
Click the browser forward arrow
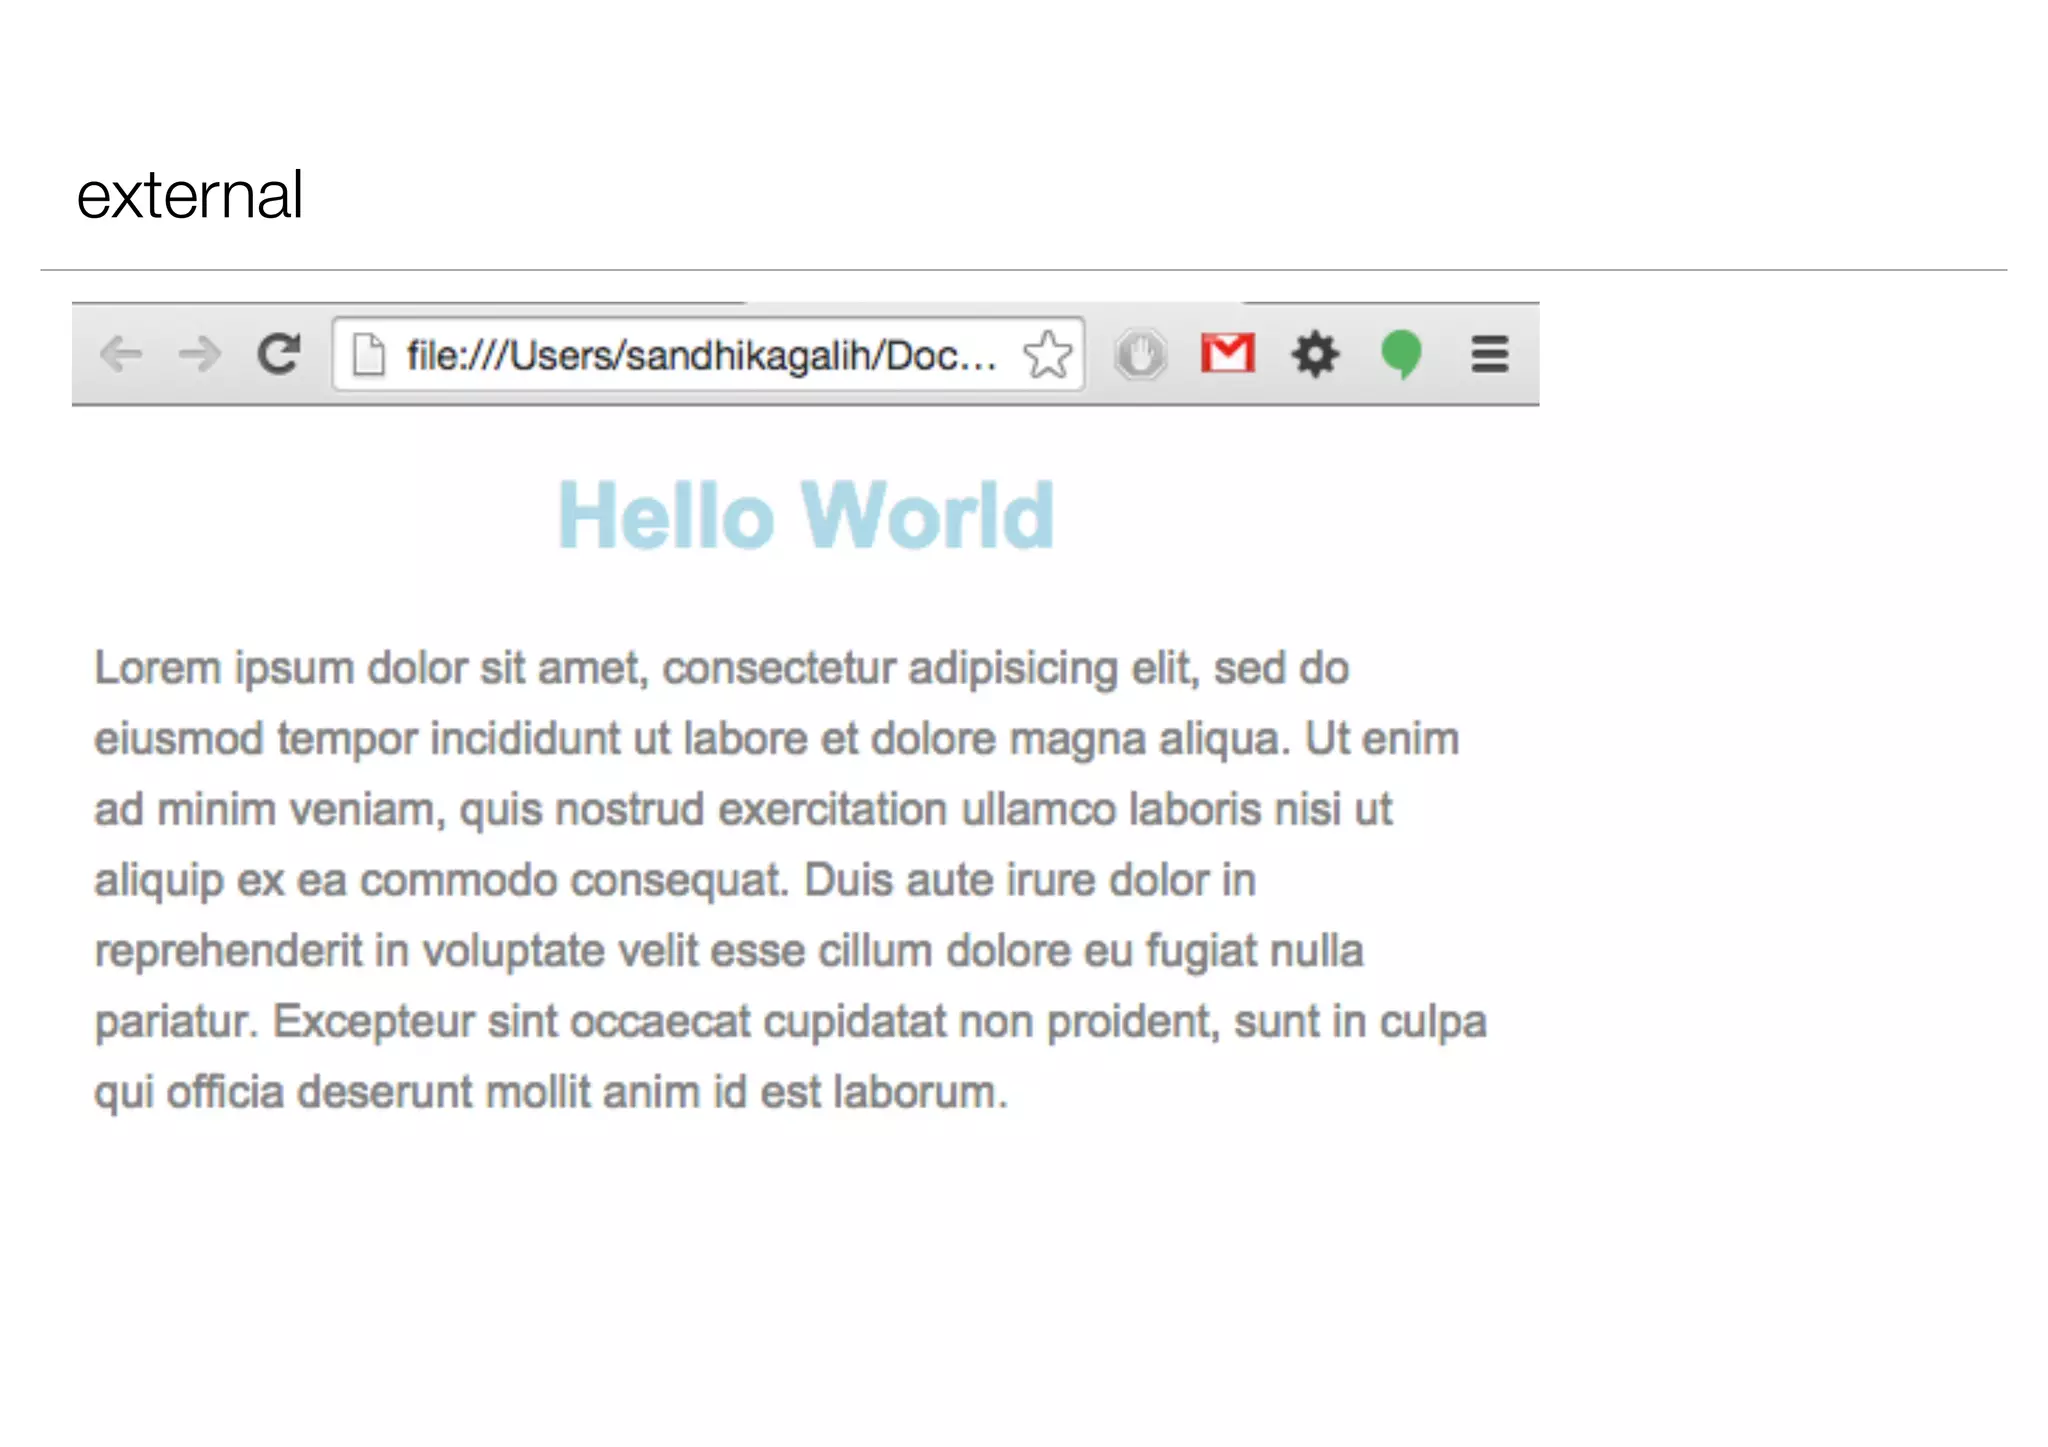(199, 354)
